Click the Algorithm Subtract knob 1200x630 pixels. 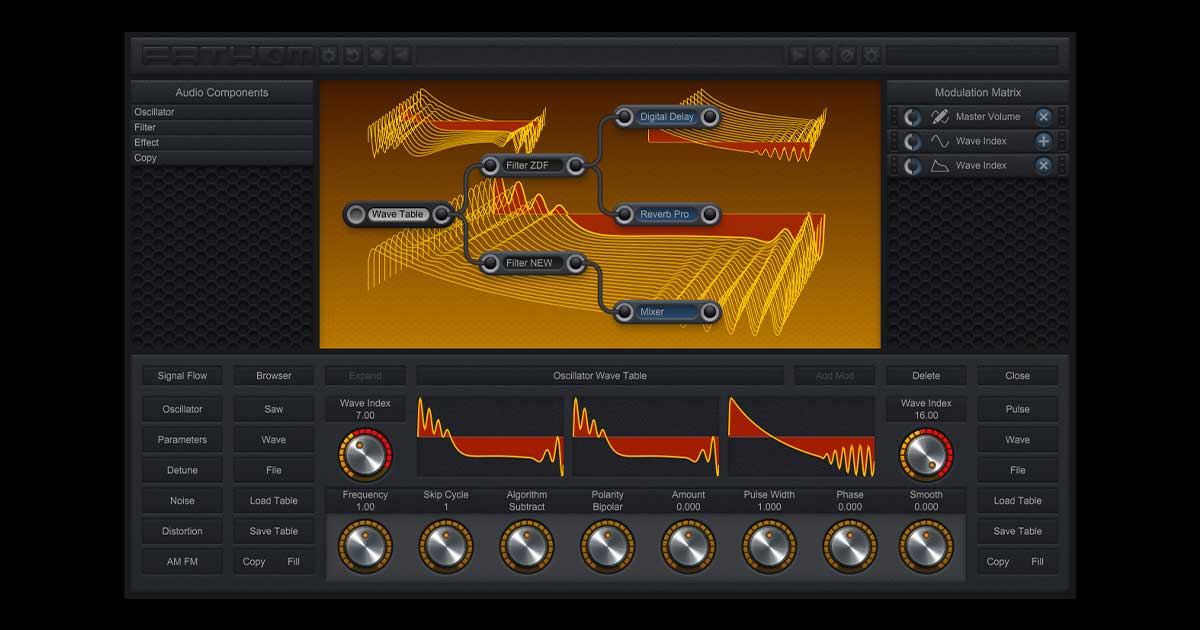point(527,546)
